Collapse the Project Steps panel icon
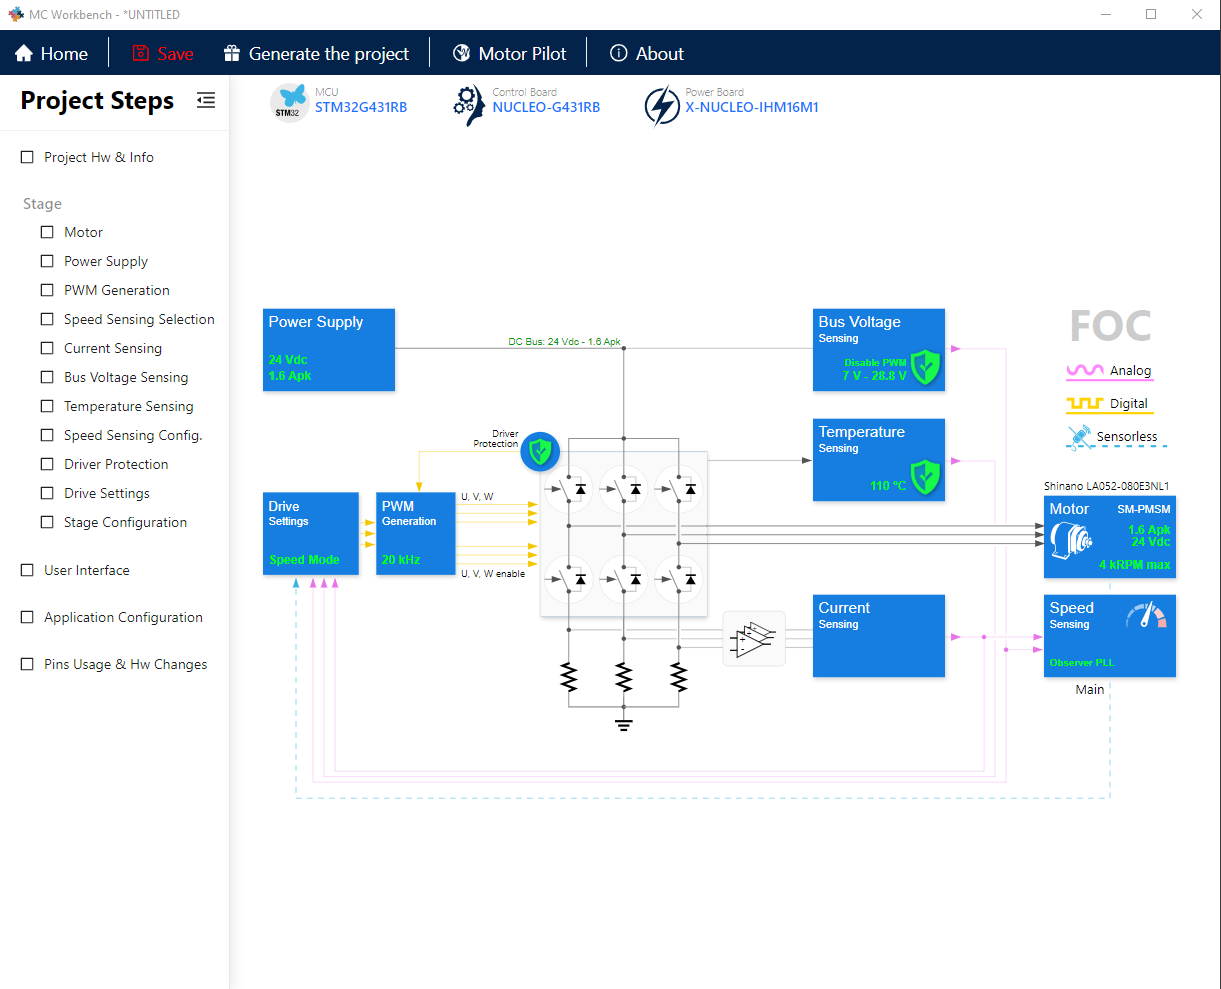 206,100
